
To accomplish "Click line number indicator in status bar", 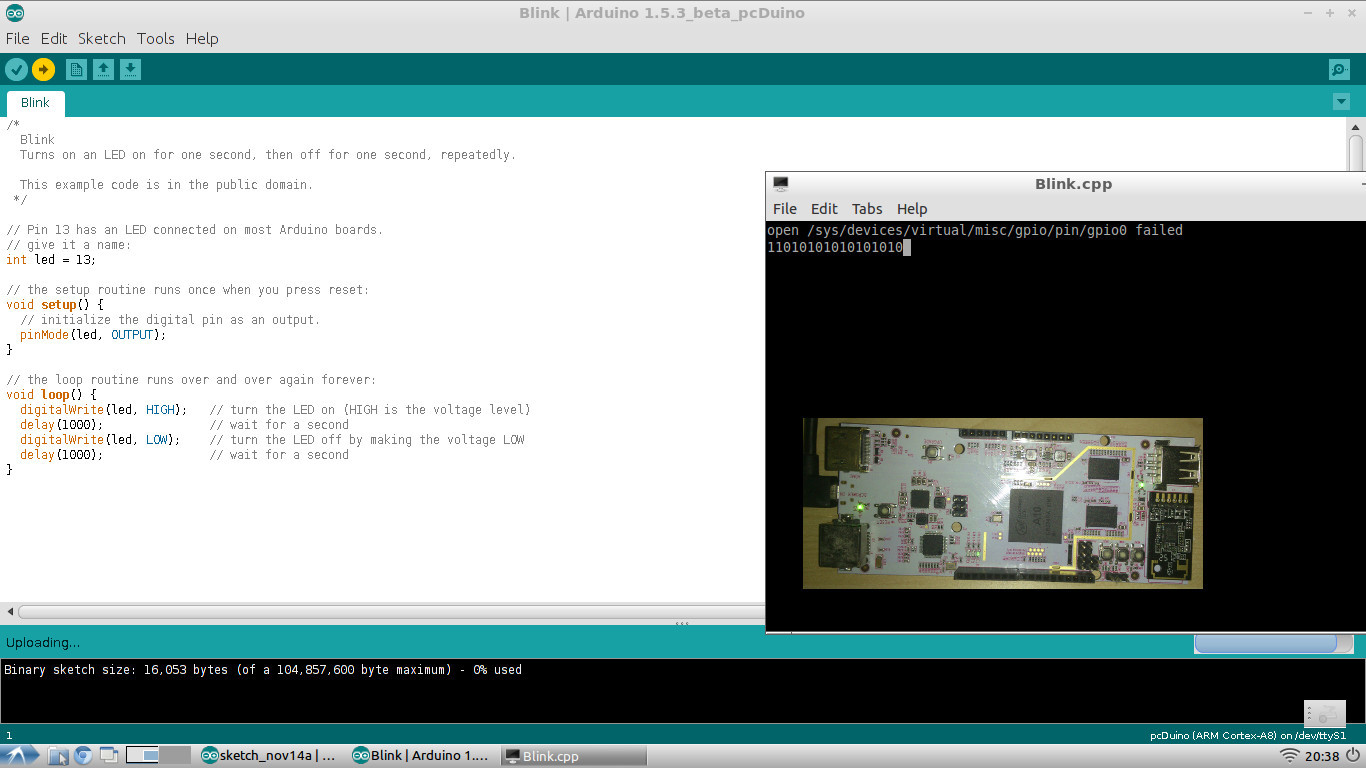I will point(8,735).
